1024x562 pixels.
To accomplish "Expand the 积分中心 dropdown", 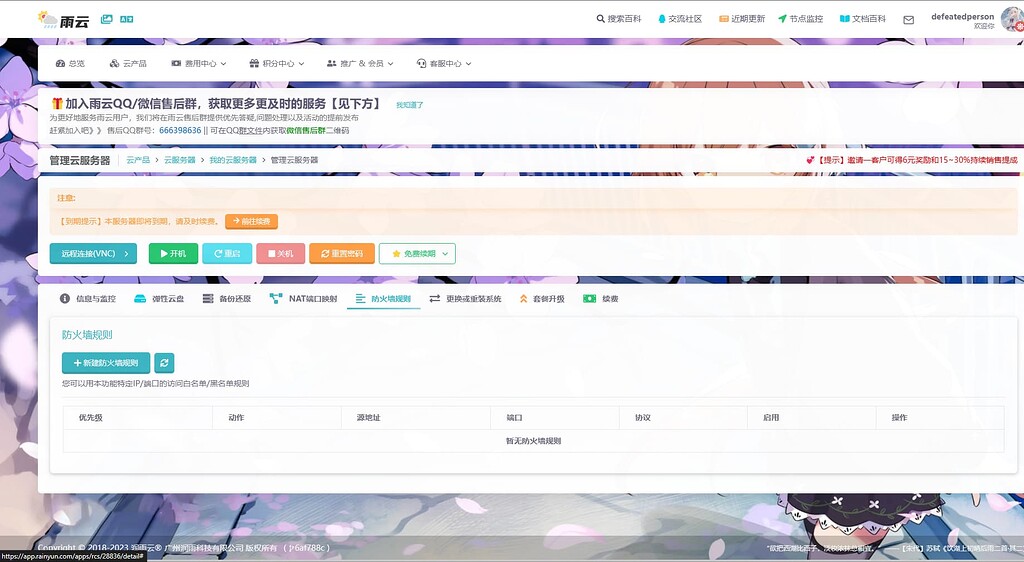I will click(x=277, y=63).
